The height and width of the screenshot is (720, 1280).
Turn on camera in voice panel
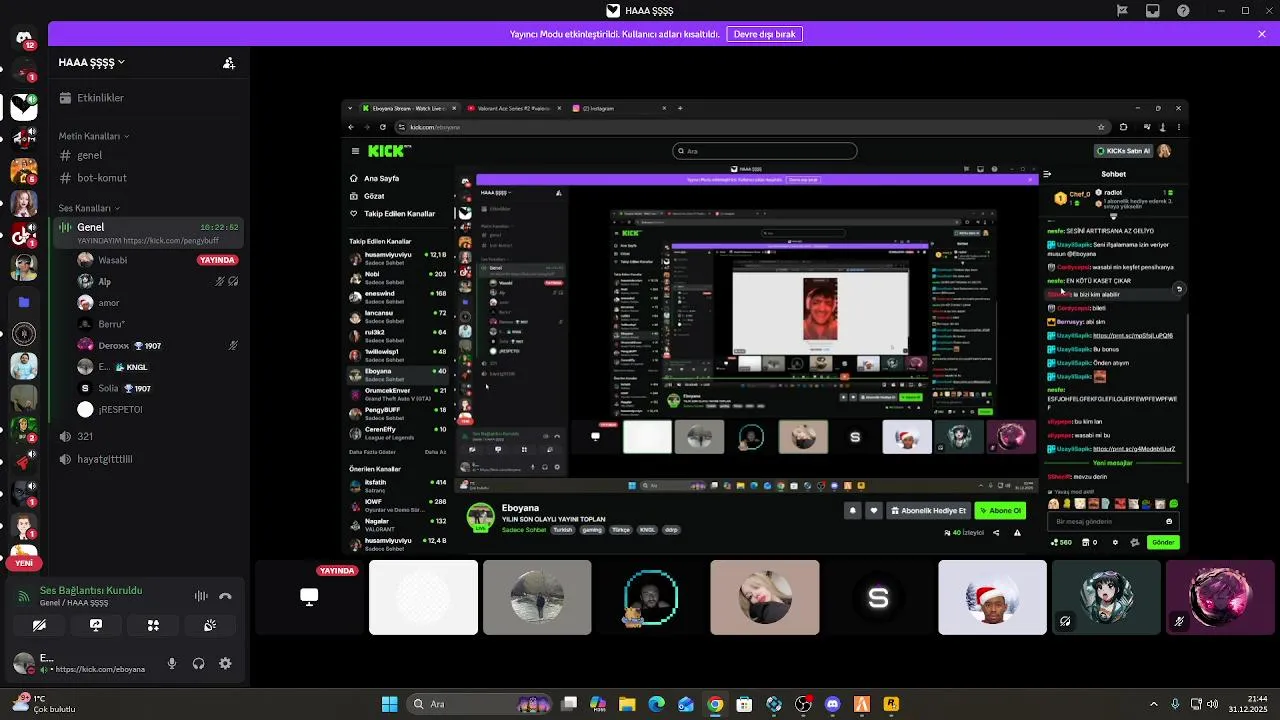pyautogui.click(x=39, y=625)
